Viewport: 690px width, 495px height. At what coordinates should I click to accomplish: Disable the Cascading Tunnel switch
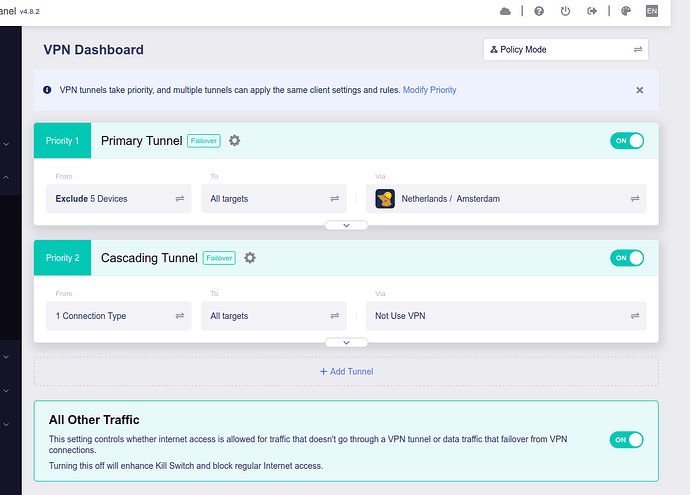click(x=627, y=258)
